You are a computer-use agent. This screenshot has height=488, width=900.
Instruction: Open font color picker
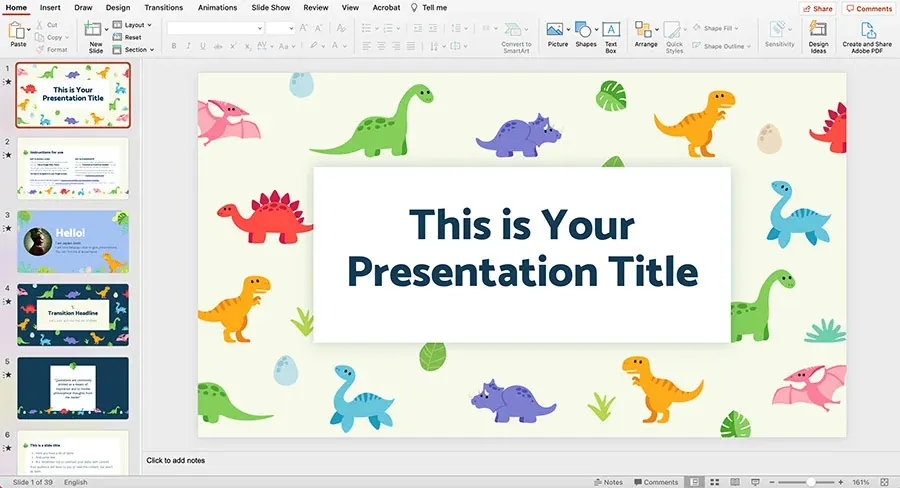coord(335,46)
